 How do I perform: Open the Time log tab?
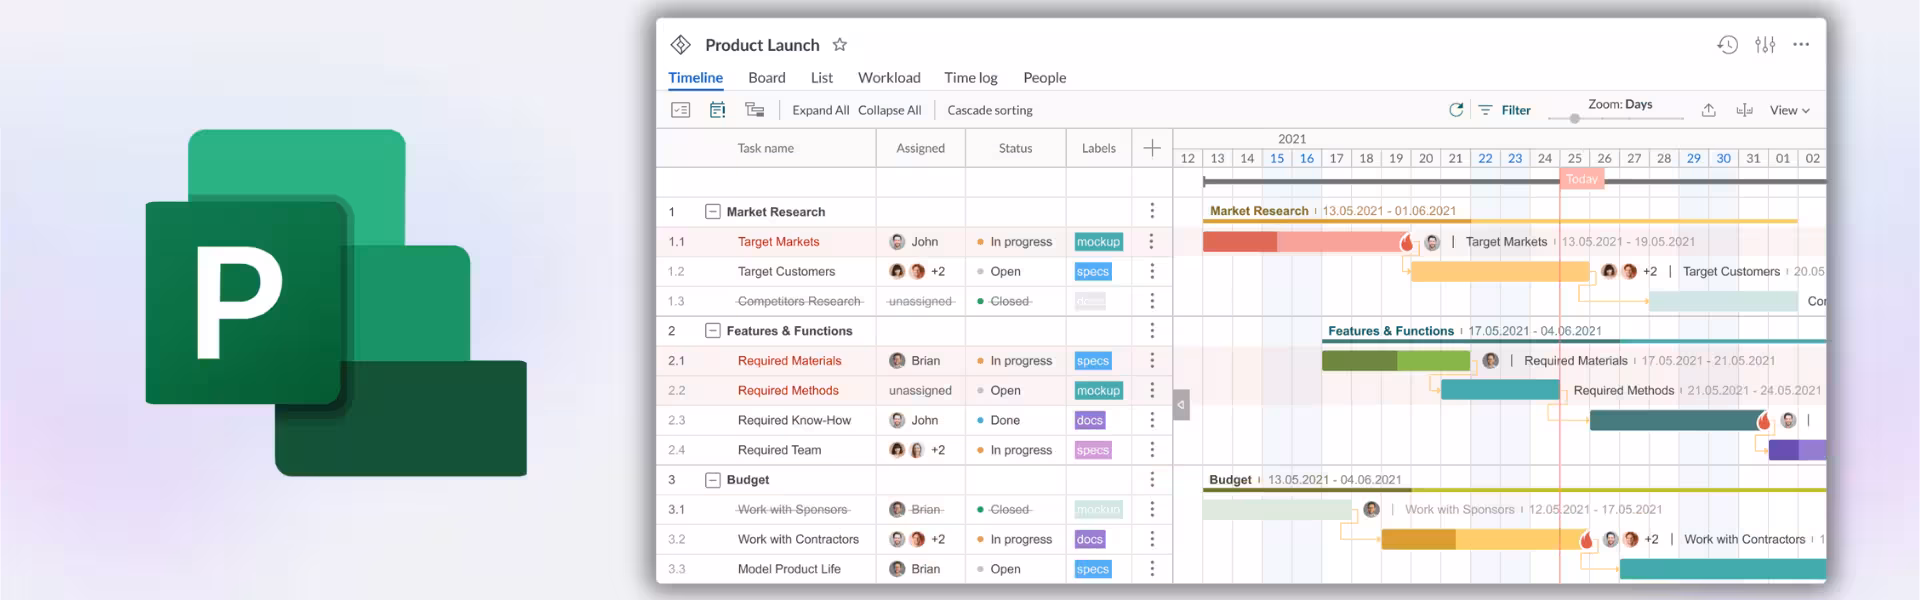[971, 77]
